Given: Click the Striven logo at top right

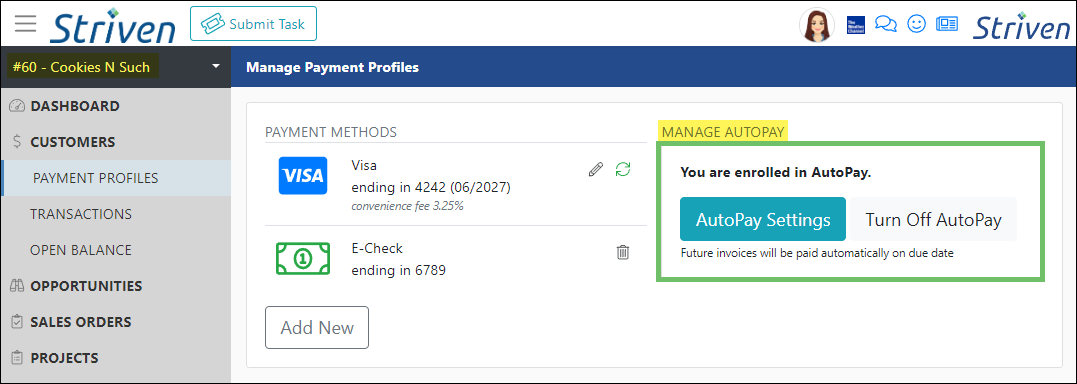Looking at the screenshot, I should (1021, 25).
